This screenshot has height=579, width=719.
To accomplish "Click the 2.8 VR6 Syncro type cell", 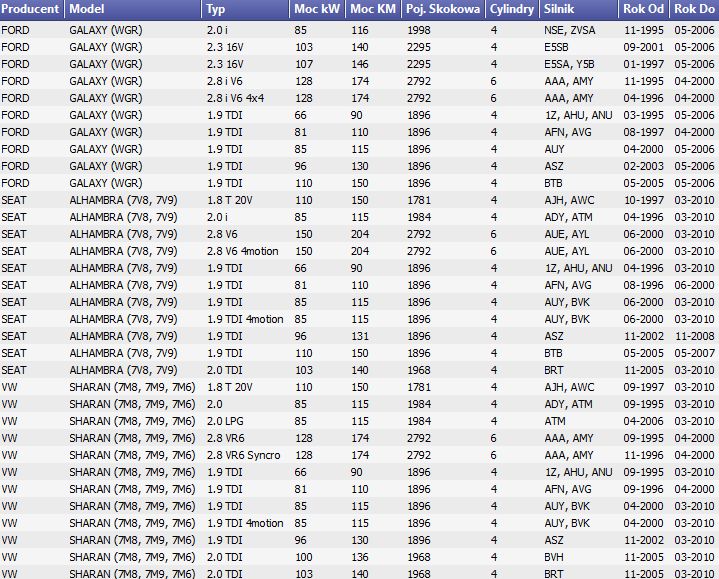I will click(243, 455).
